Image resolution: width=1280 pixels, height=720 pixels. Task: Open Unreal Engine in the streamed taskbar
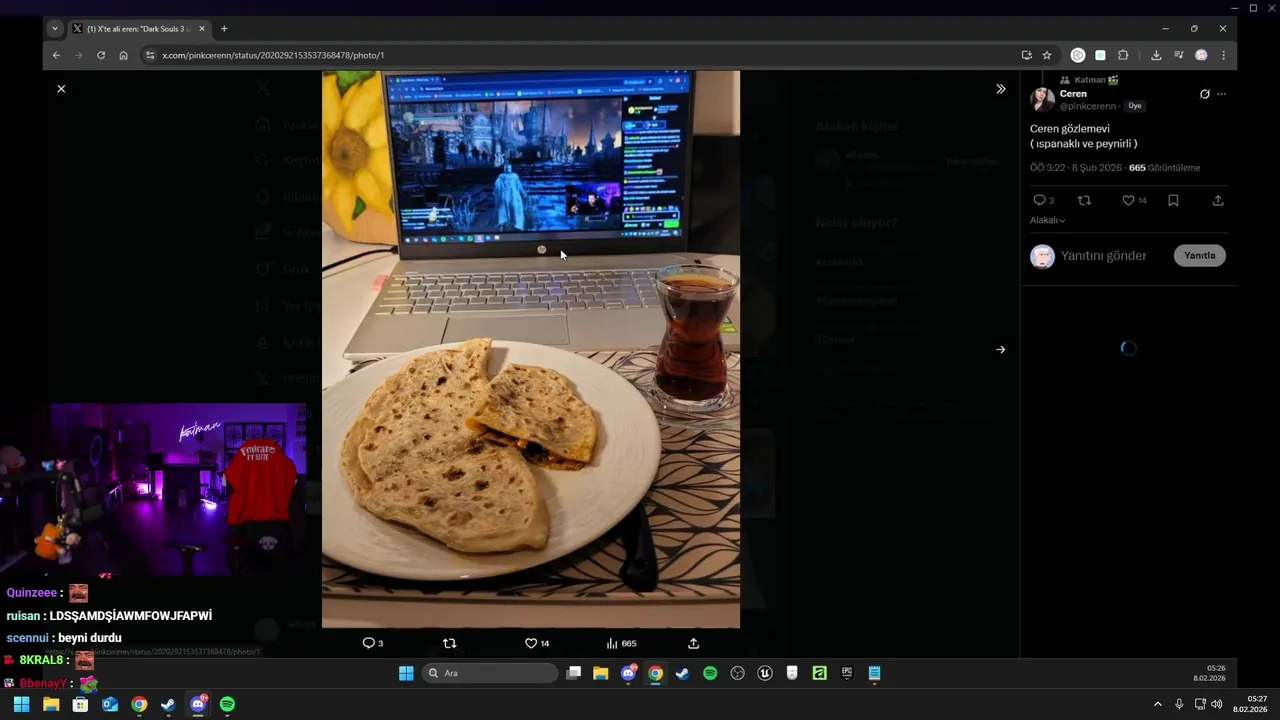click(765, 673)
